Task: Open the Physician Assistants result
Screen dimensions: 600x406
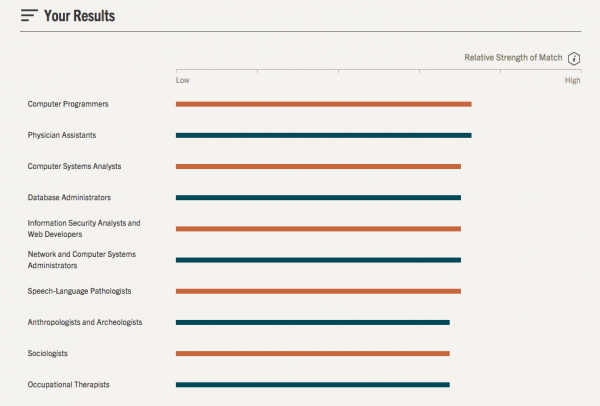Action: coord(62,135)
